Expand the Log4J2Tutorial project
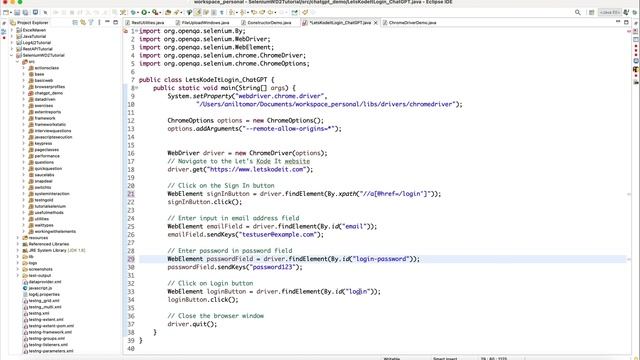Screen dimensions: 640x360 12,42
